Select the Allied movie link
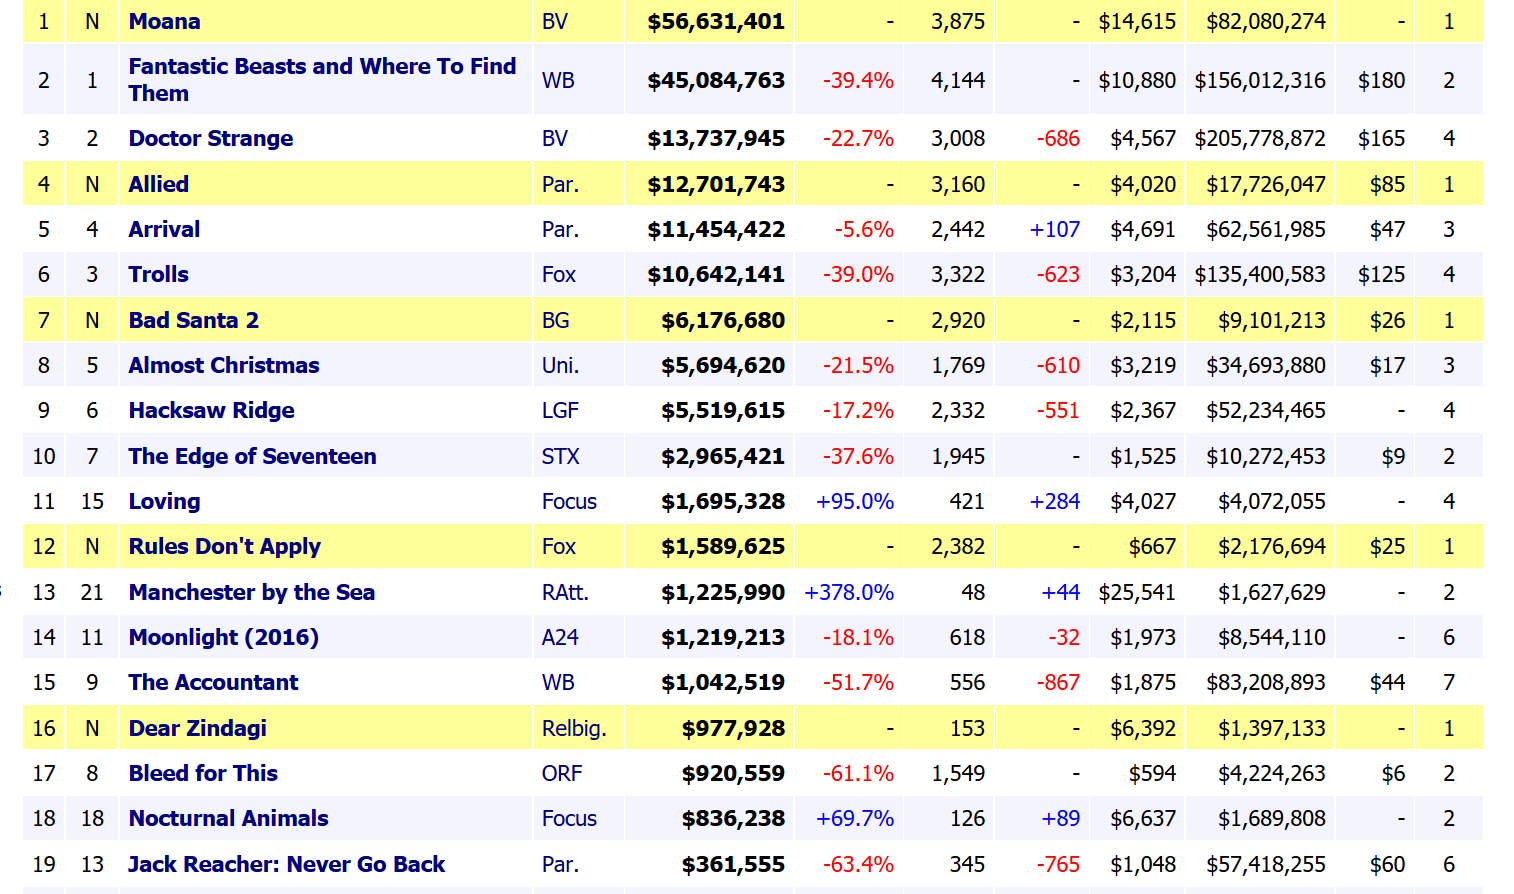 click(x=158, y=184)
